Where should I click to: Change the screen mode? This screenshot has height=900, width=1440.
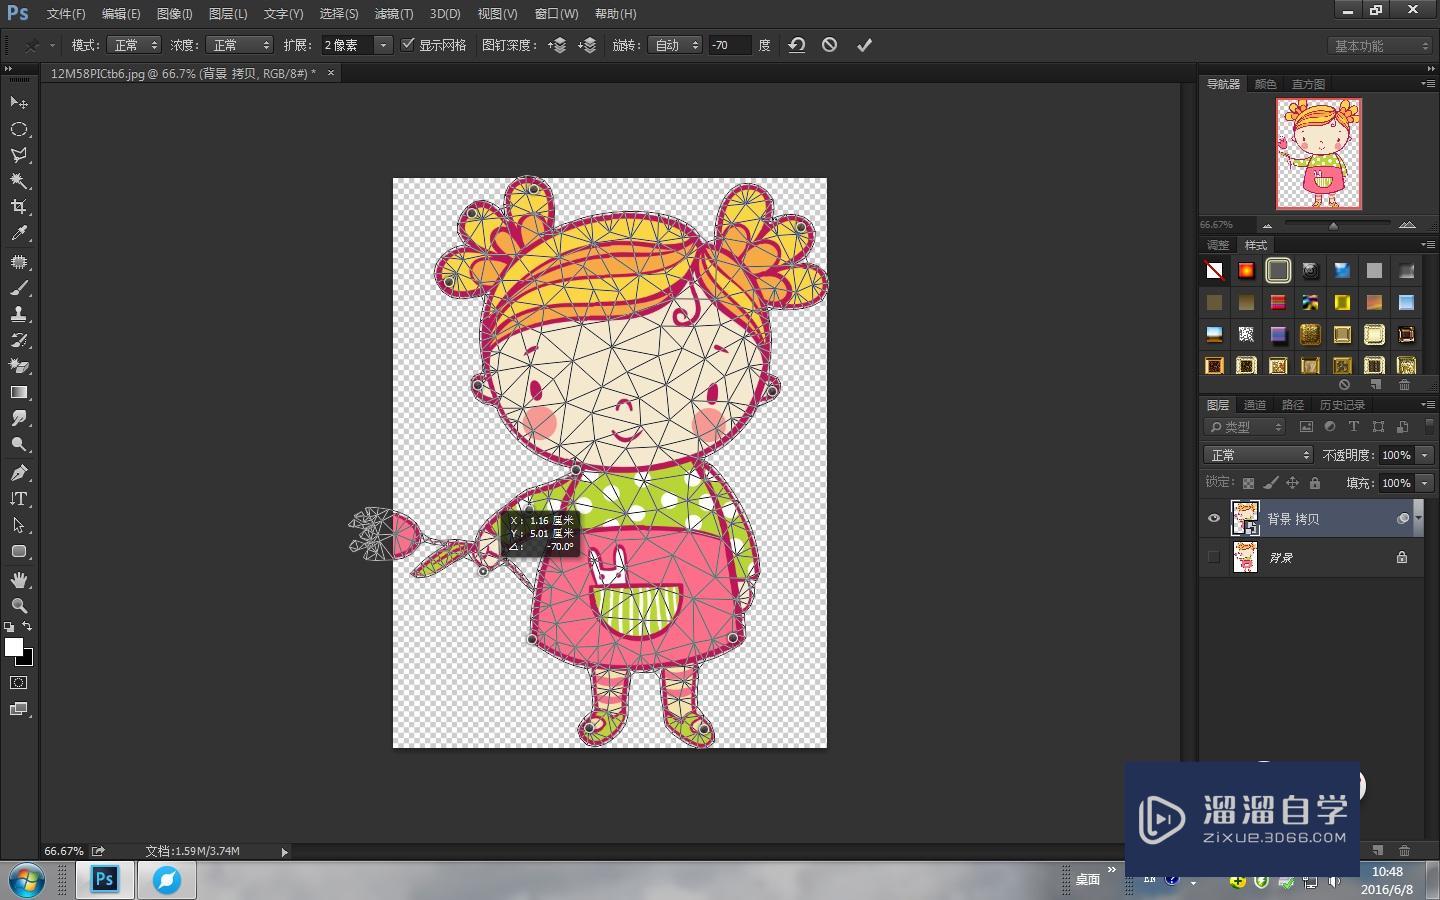(19, 709)
